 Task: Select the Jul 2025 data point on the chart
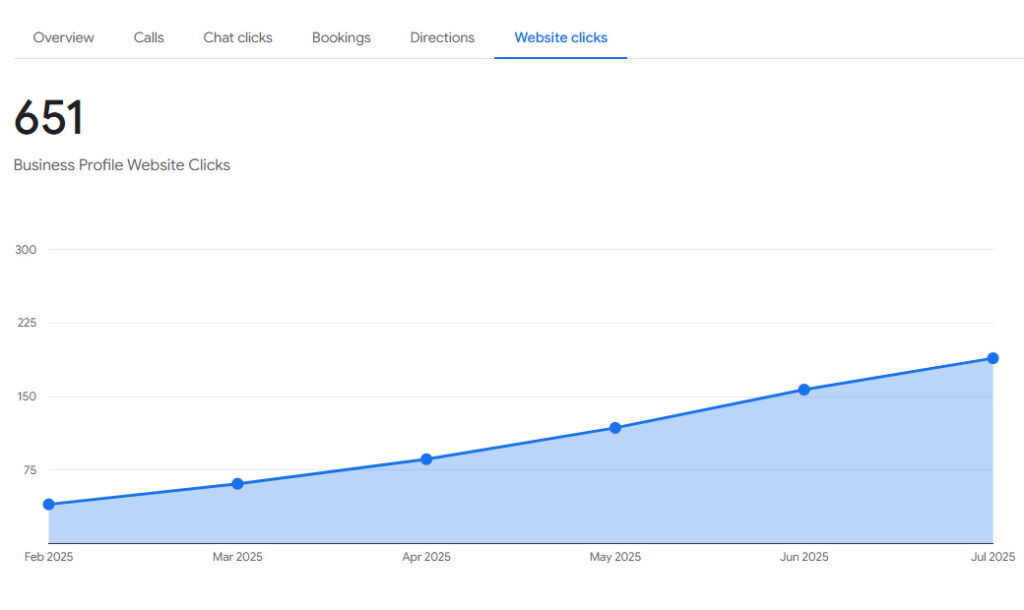tap(993, 358)
